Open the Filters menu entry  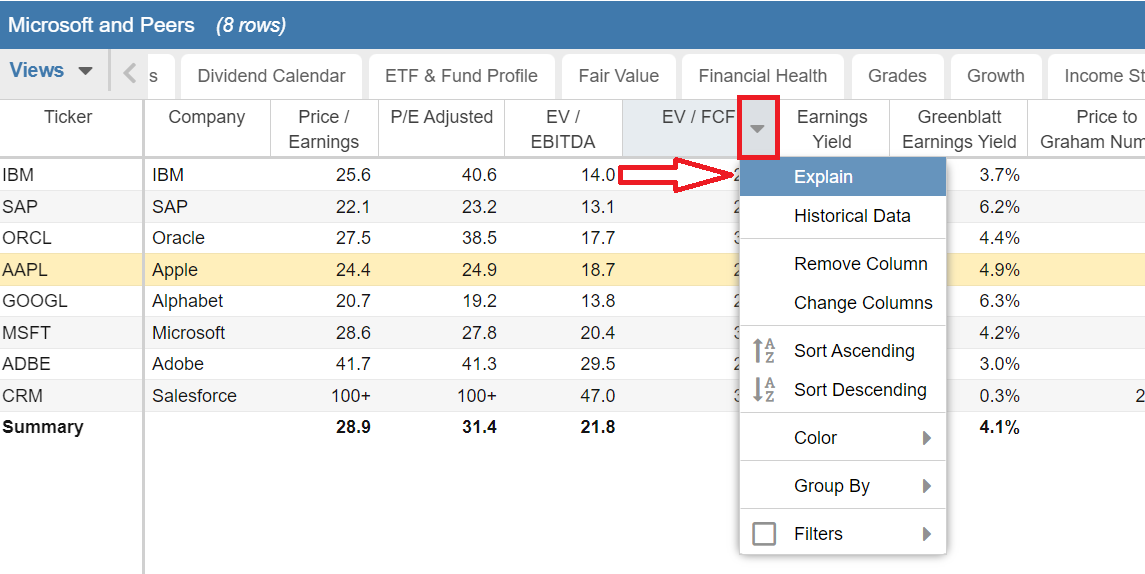pyautogui.click(x=843, y=534)
